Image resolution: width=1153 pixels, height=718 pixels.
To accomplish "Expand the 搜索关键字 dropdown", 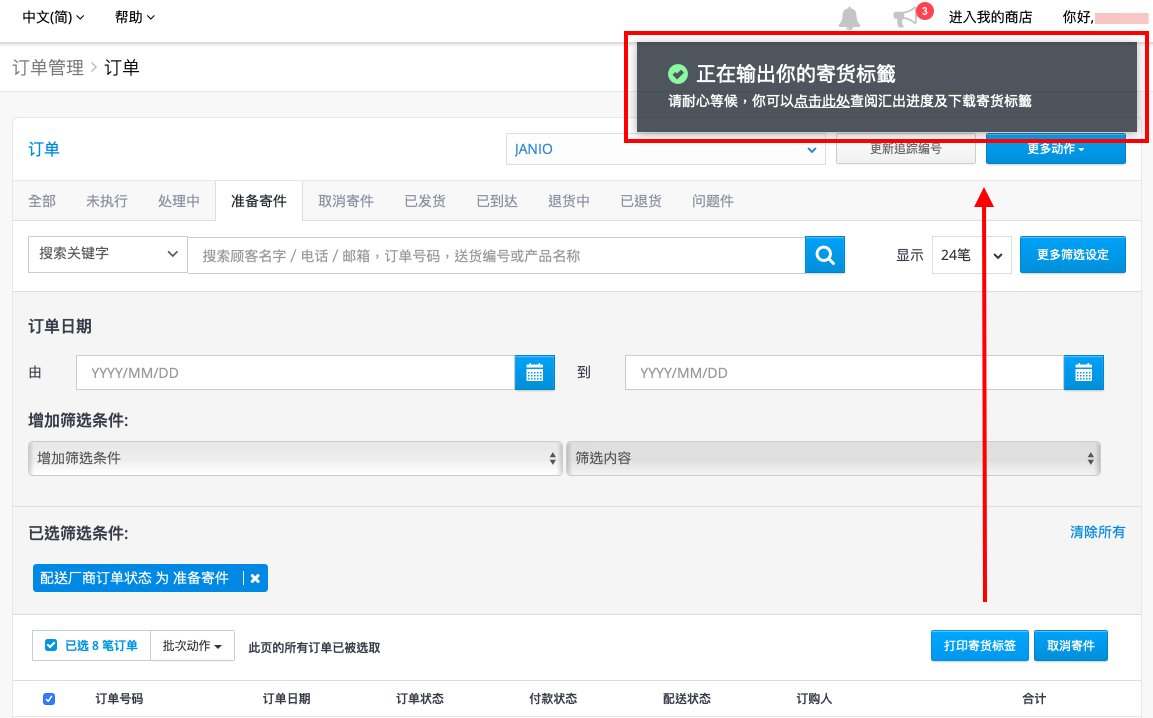I will (107, 254).
